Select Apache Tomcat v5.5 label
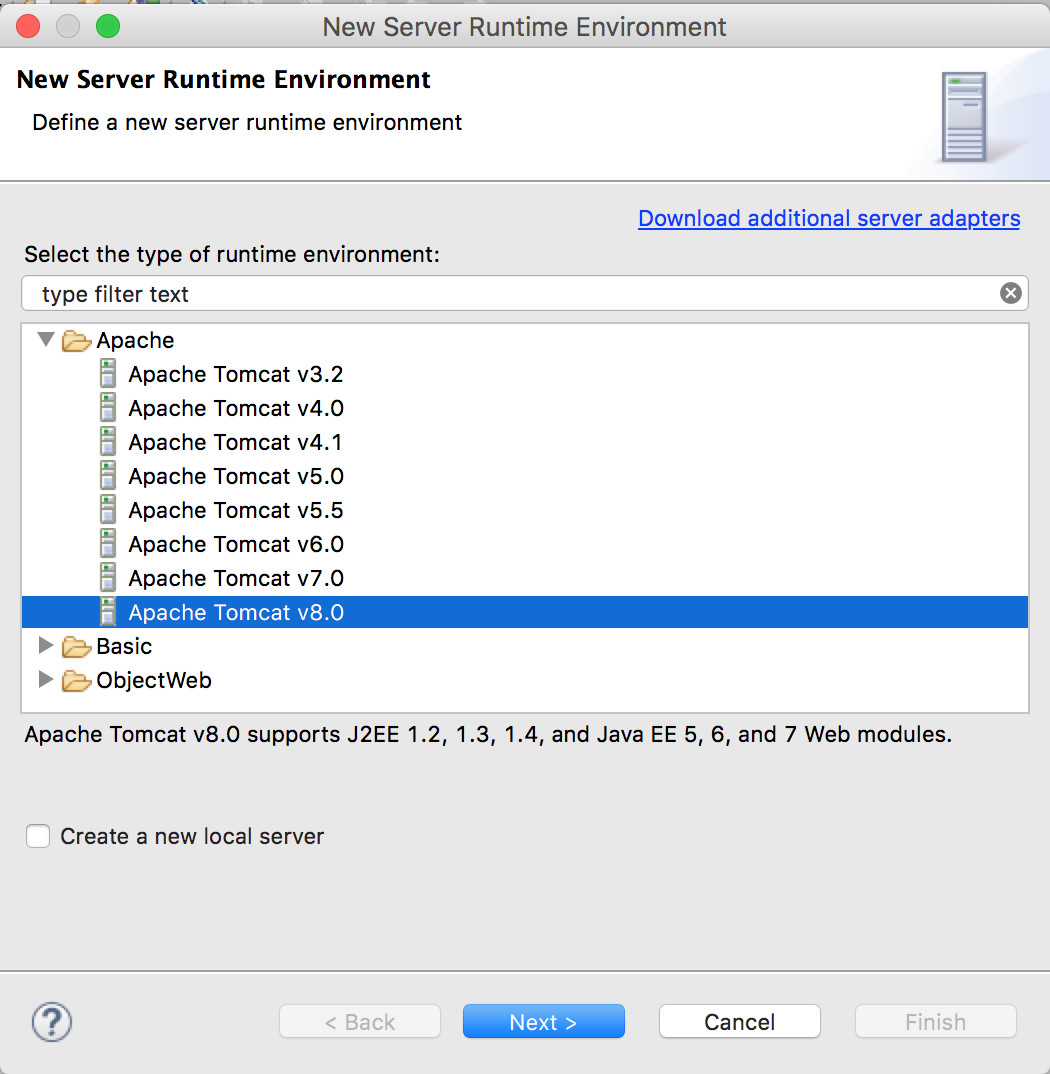This screenshot has width=1050, height=1074. (x=236, y=510)
